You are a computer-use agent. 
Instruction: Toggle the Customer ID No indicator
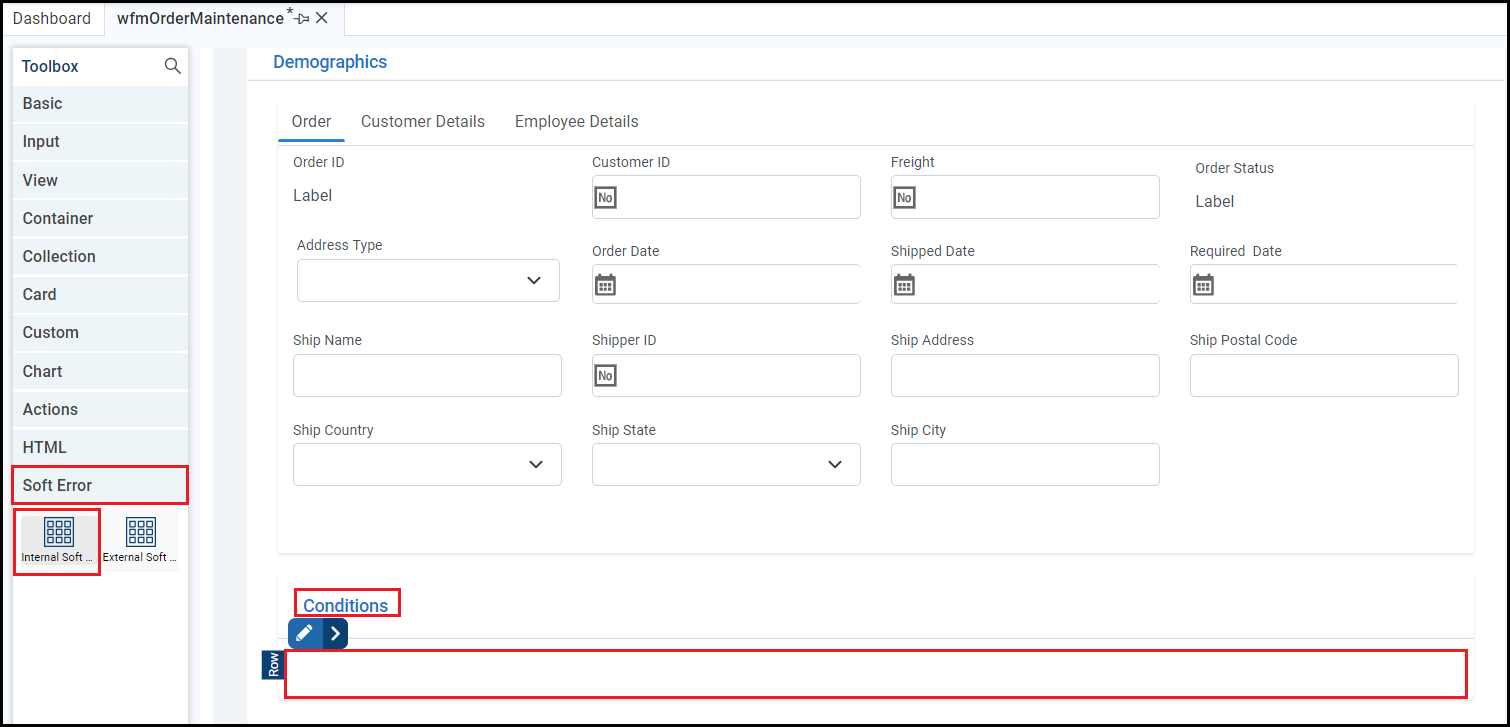pos(605,197)
